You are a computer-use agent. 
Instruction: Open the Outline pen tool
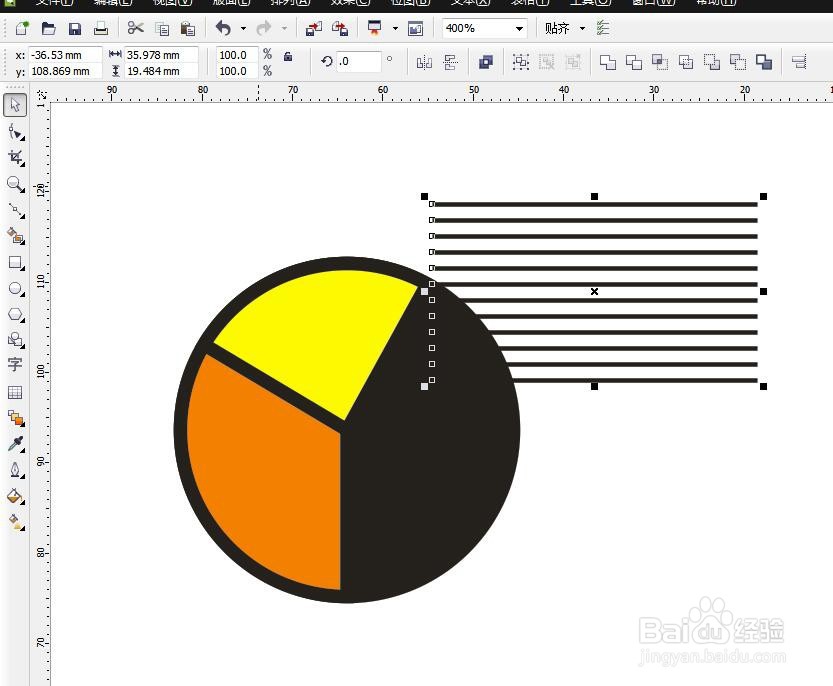click(x=15, y=470)
